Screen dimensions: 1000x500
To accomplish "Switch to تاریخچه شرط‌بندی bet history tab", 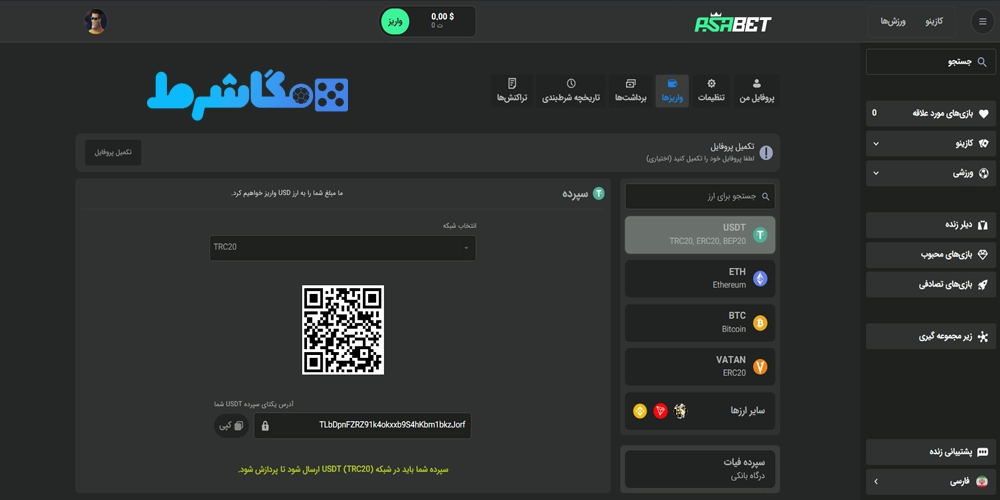I will (x=571, y=91).
